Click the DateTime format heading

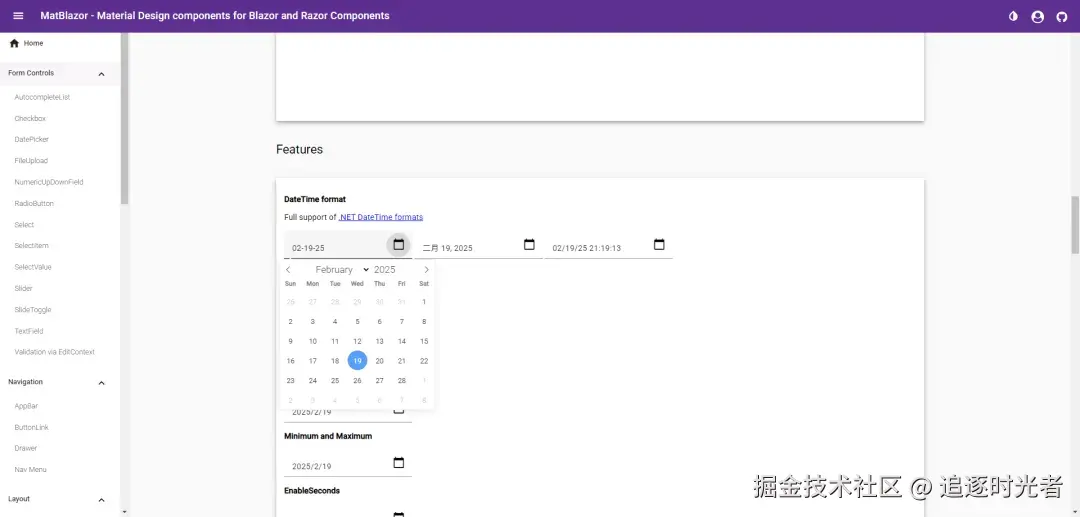click(x=315, y=199)
